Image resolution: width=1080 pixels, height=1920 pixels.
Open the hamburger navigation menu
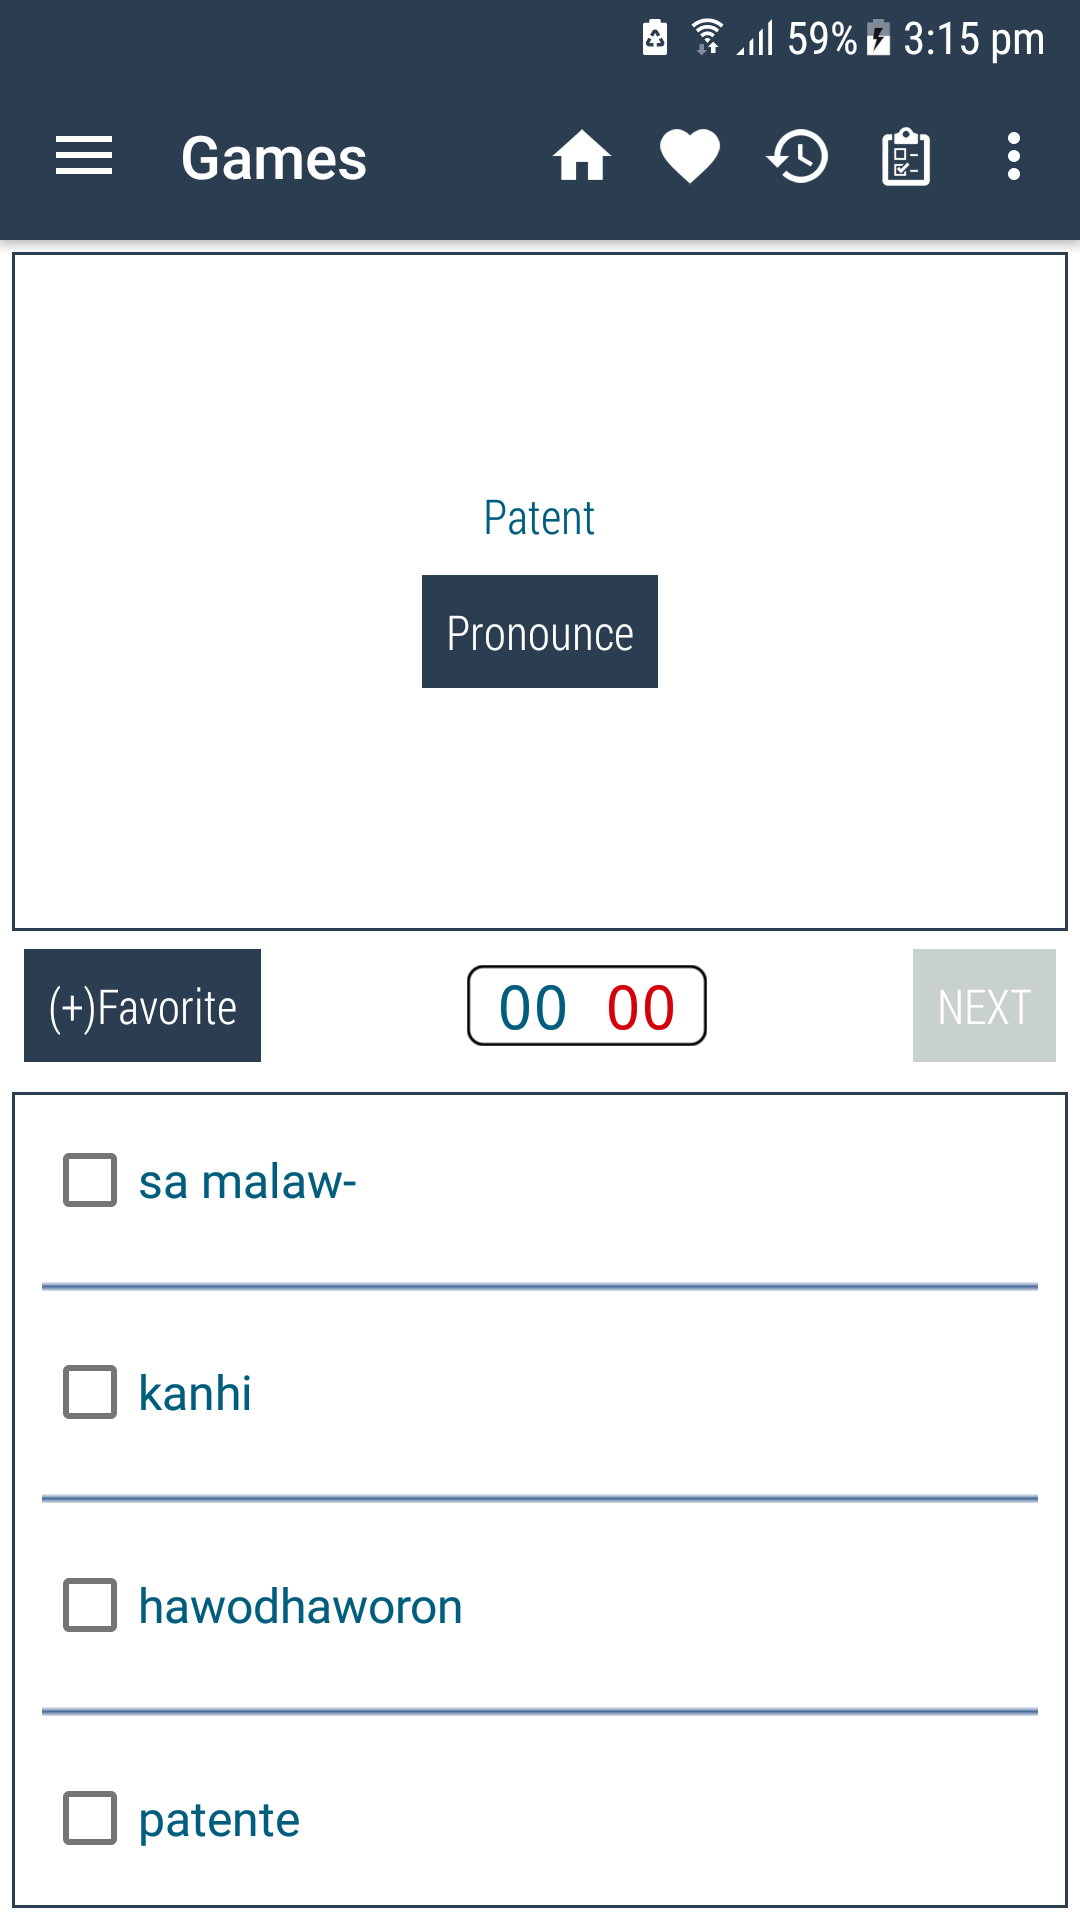coord(84,157)
